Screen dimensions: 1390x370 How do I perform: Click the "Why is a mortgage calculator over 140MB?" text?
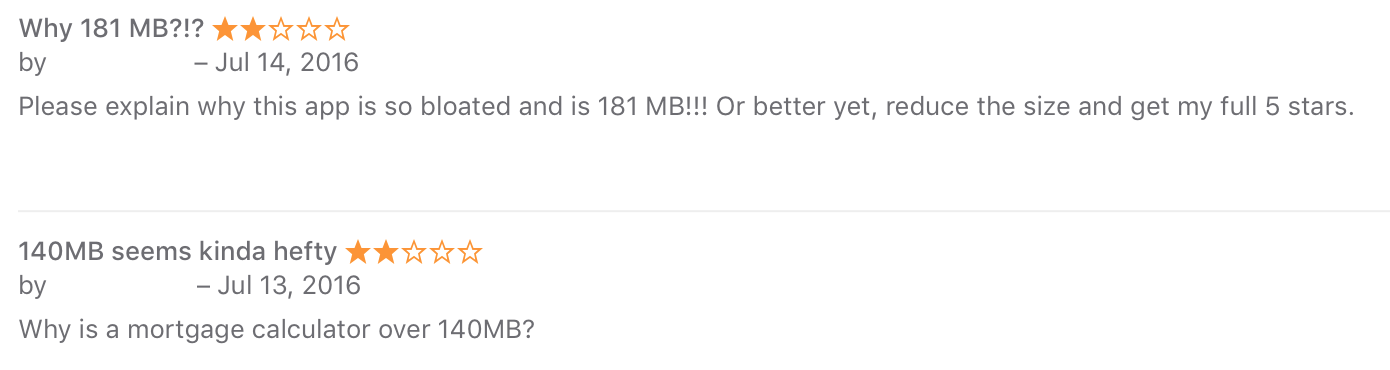(277, 329)
